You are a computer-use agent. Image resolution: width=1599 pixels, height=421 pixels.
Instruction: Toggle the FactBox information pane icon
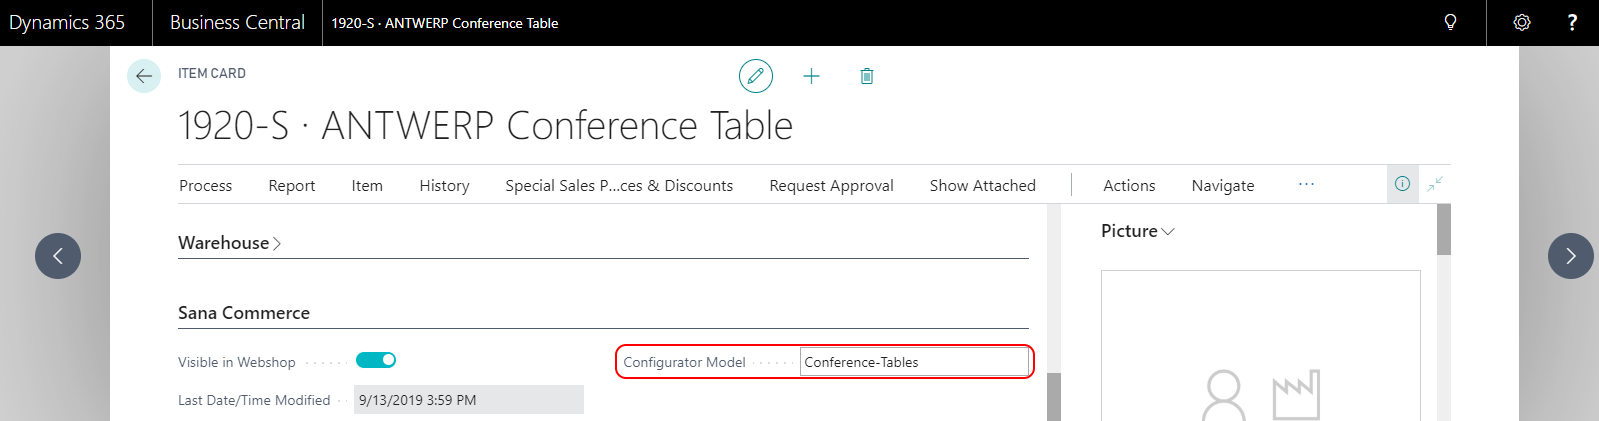(1402, 184)
